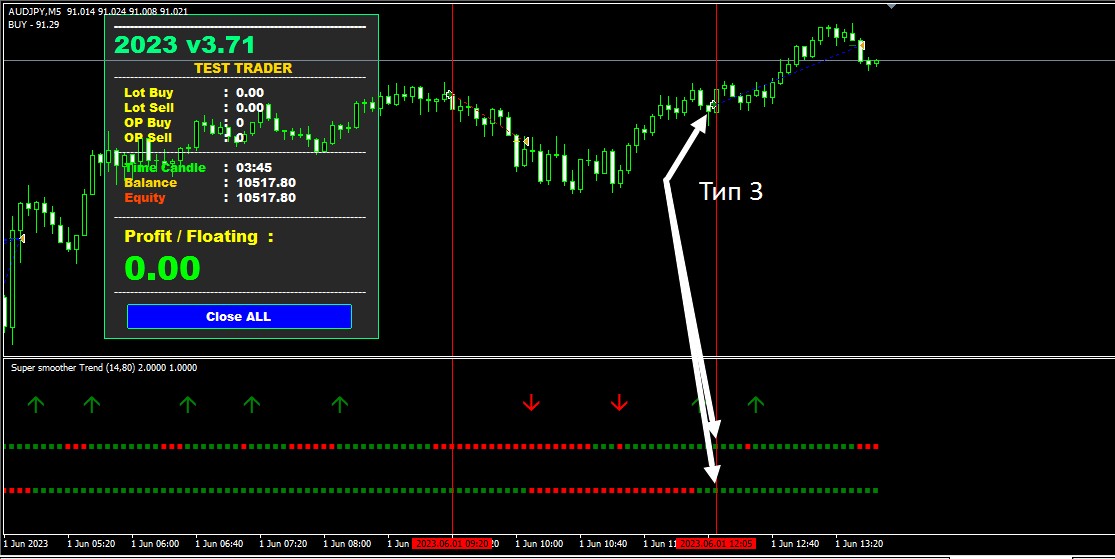Click the red down arrow above 1 Jun 10:00

(x=531, y=403)
